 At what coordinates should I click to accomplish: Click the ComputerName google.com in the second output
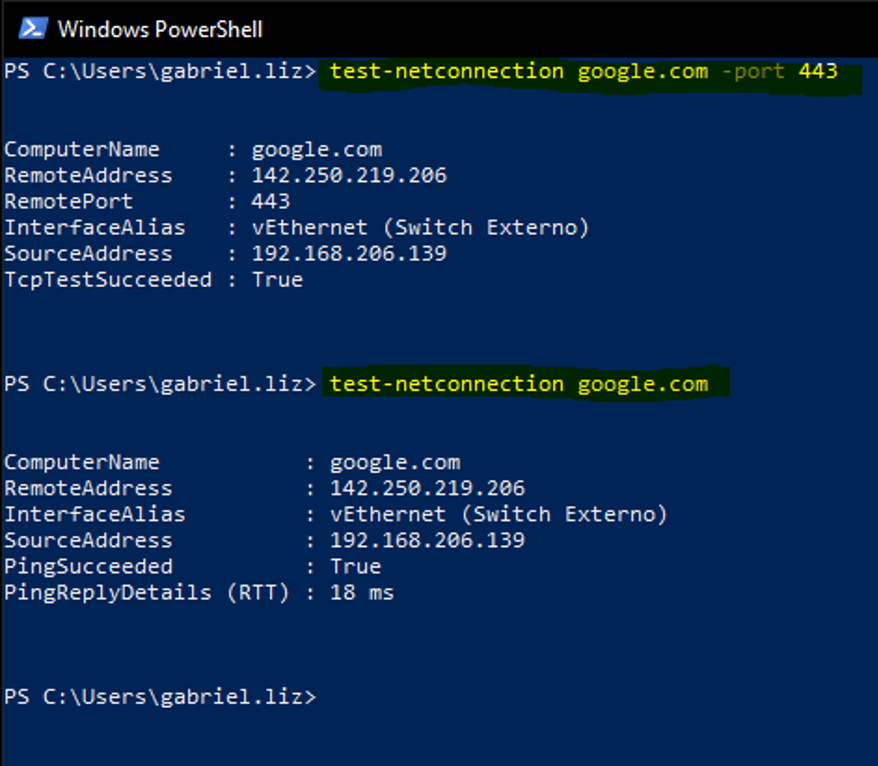coord(395,463)
